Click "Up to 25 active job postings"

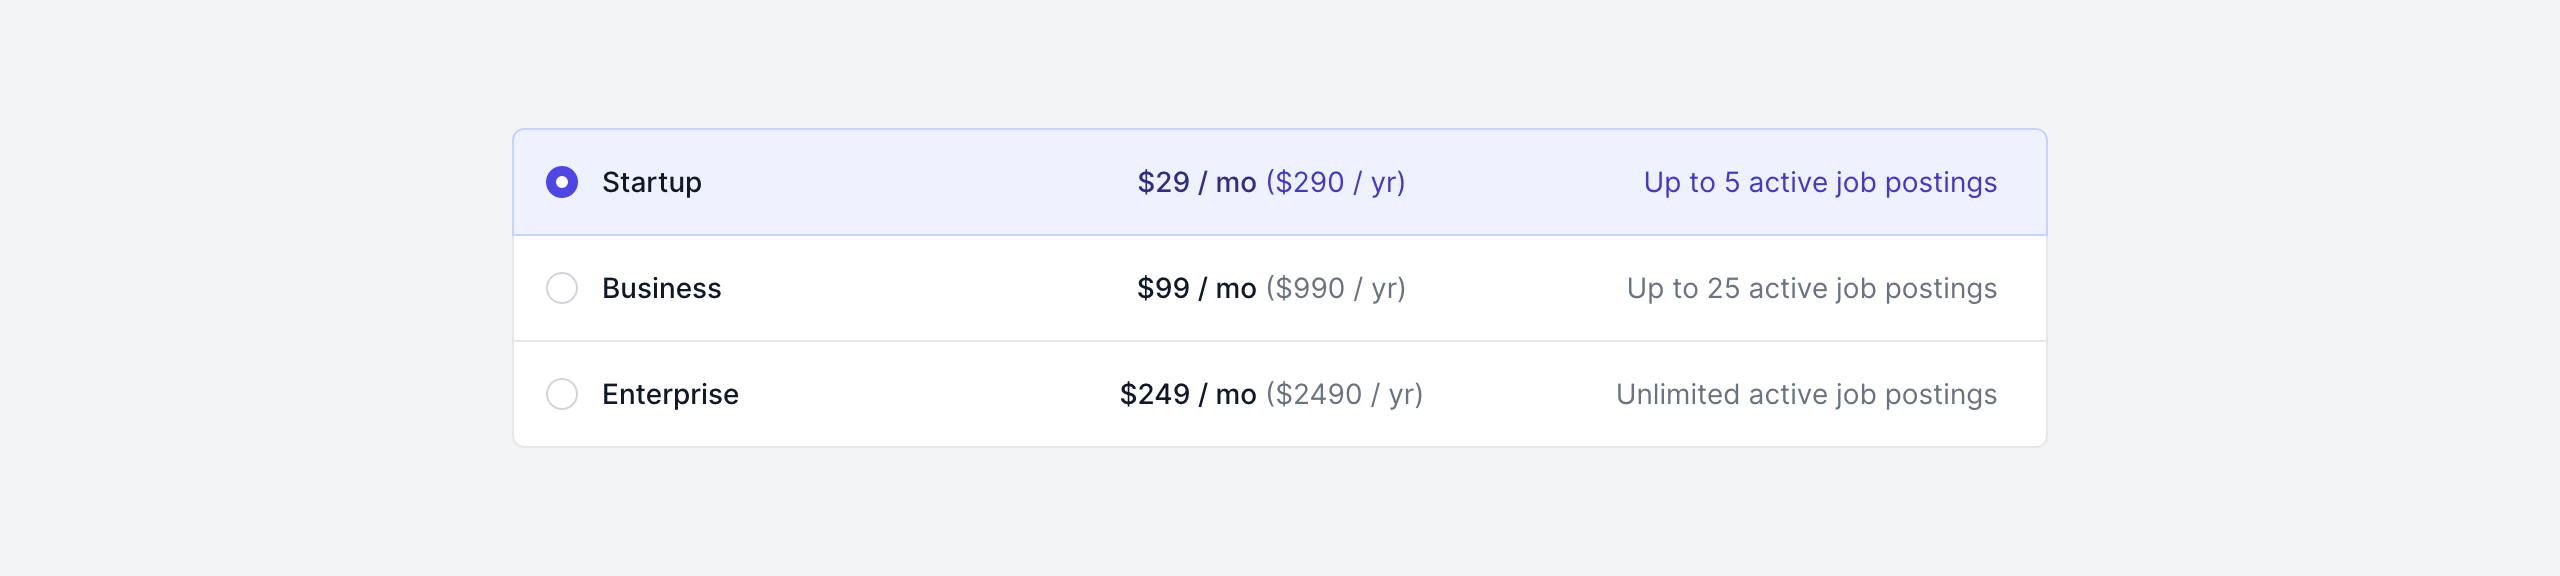[1811, 288]
